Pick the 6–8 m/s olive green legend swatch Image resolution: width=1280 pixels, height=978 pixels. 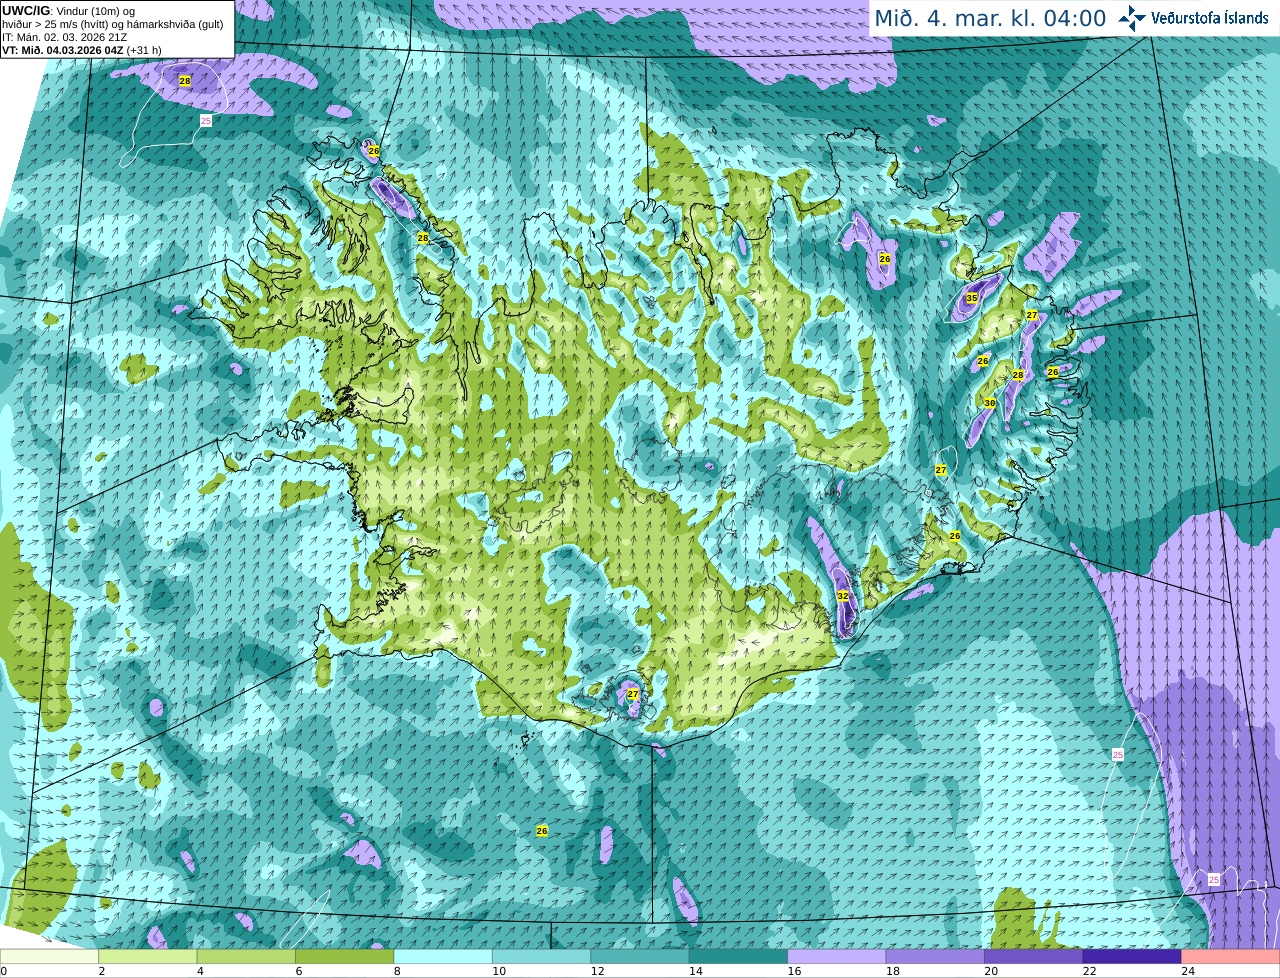pos(344,956)
